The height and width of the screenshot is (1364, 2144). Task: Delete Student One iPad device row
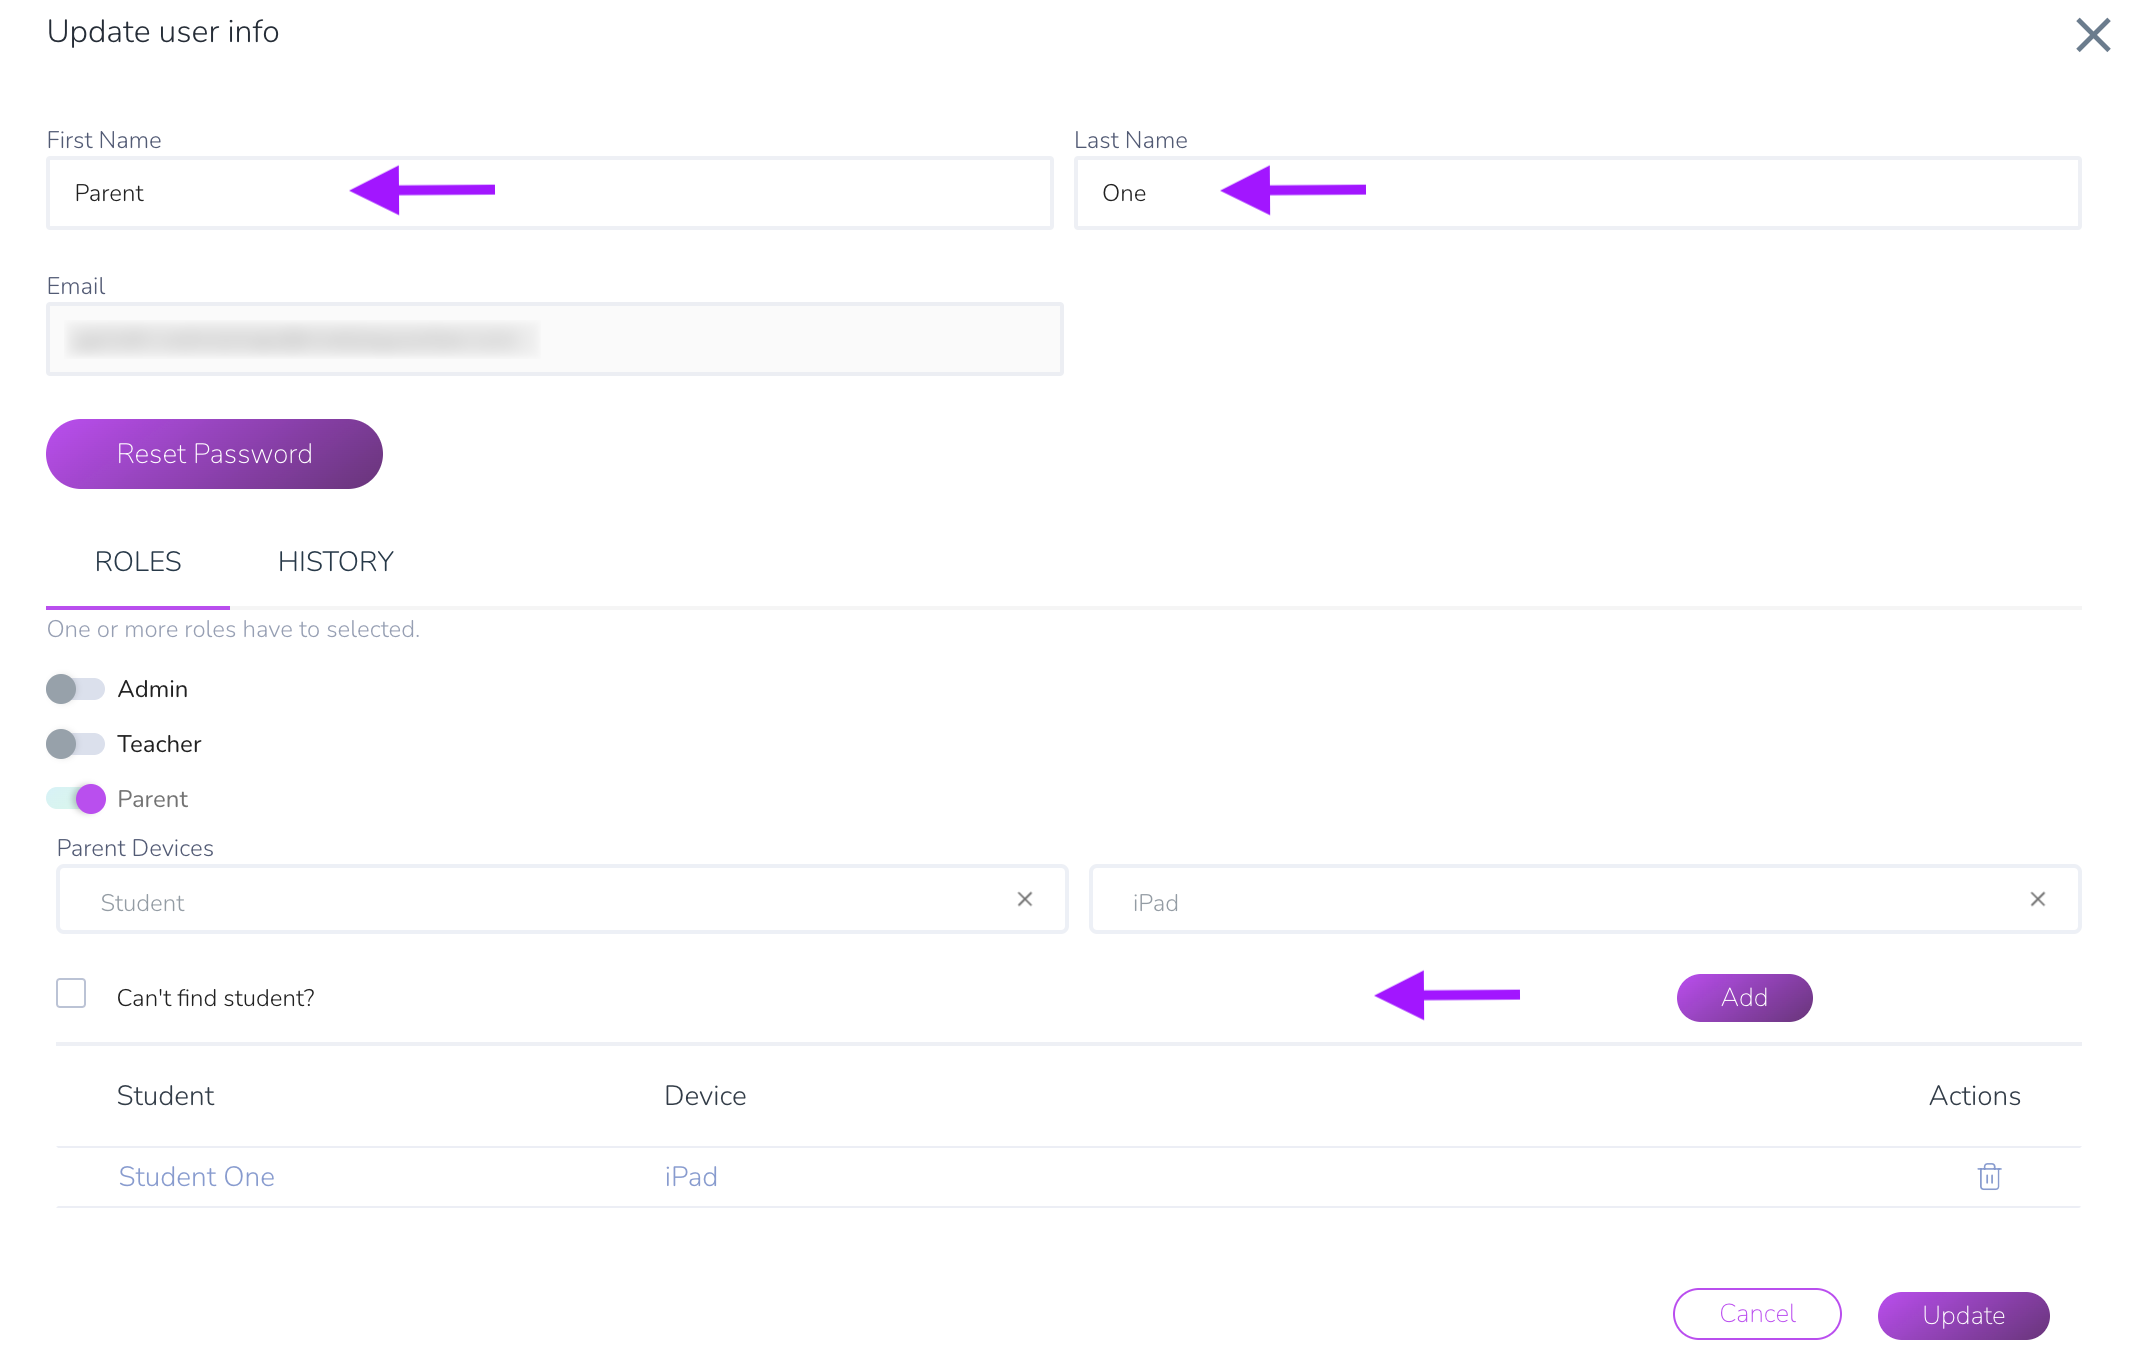pos(1989,1176)
